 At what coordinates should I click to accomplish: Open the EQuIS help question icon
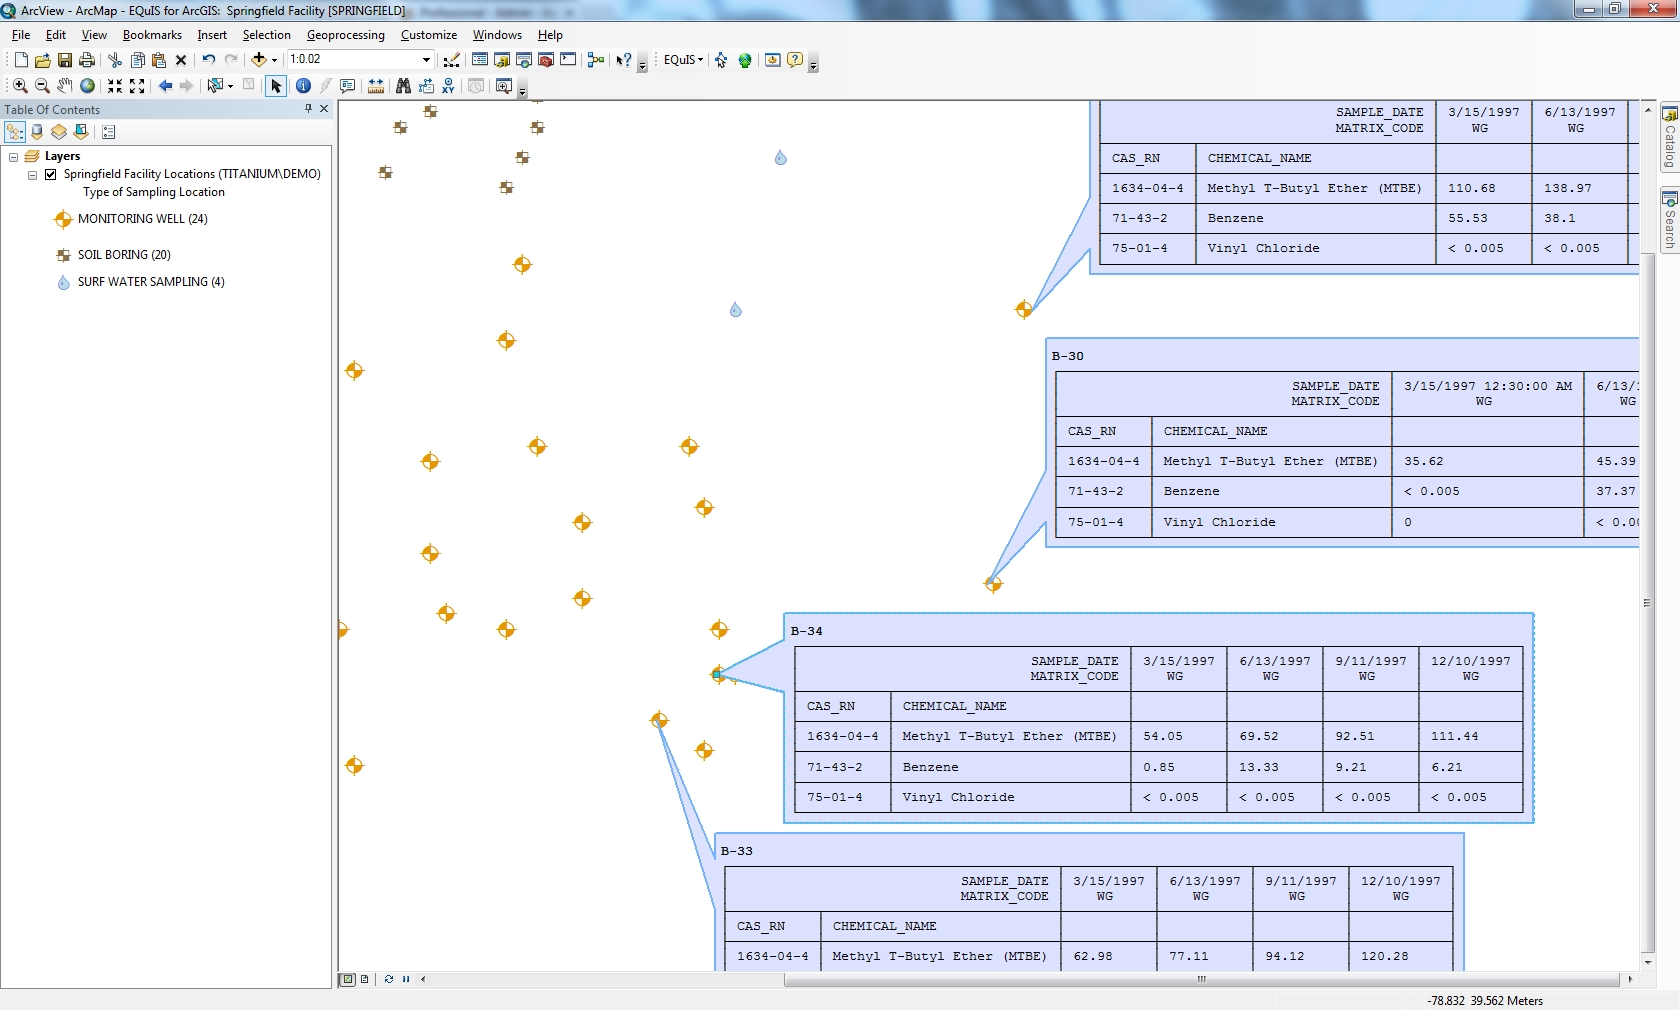click(795, 60)
